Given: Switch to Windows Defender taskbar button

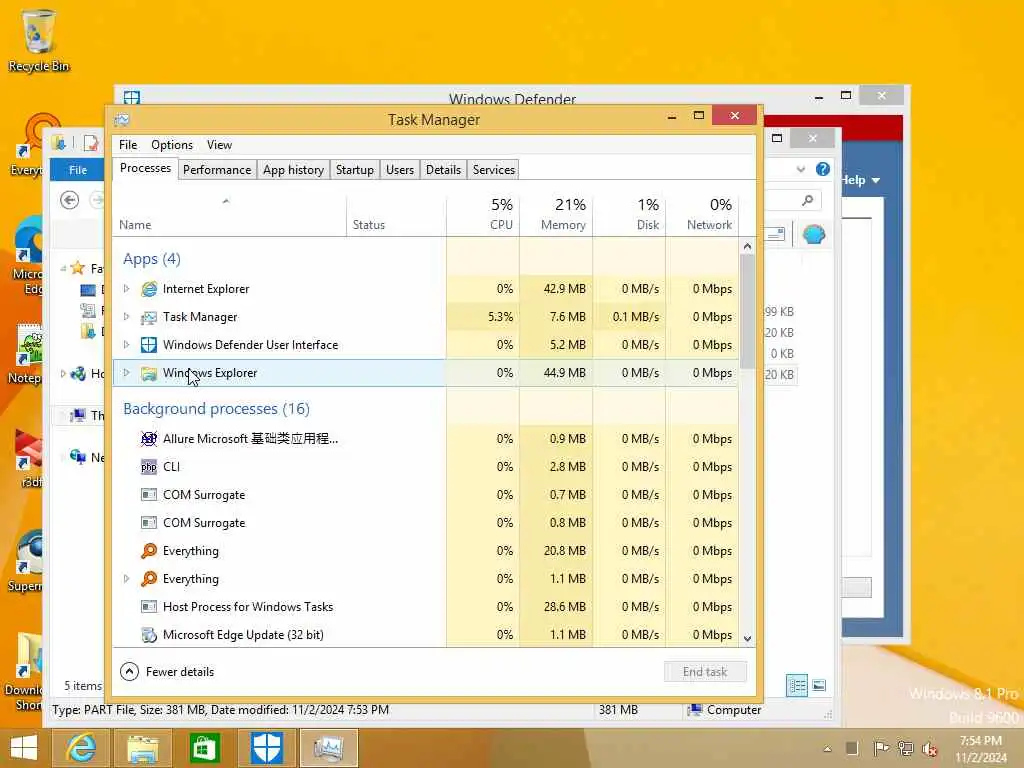Looking at the screenshot, I should 266,748.
